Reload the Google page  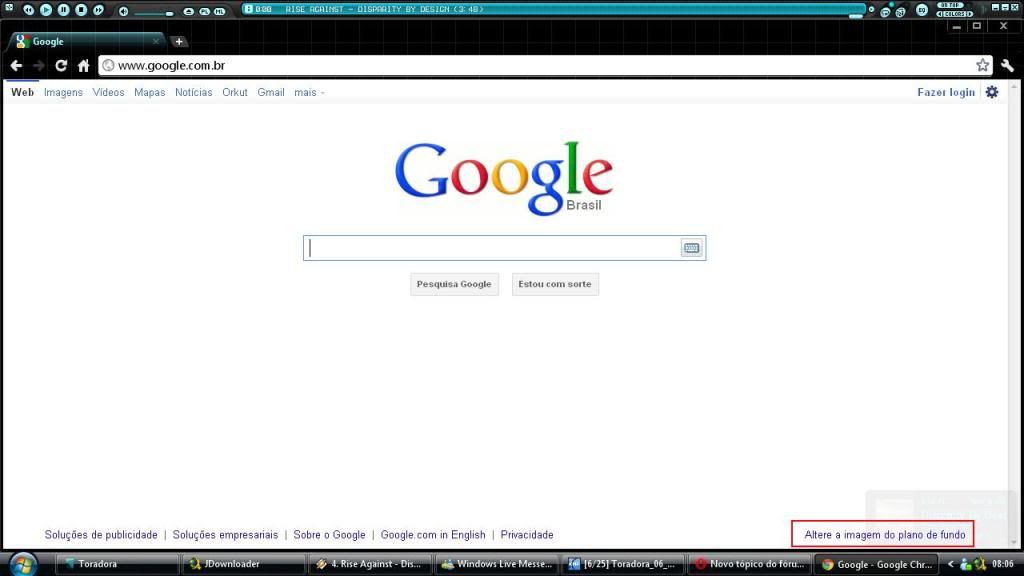point(61,65)
